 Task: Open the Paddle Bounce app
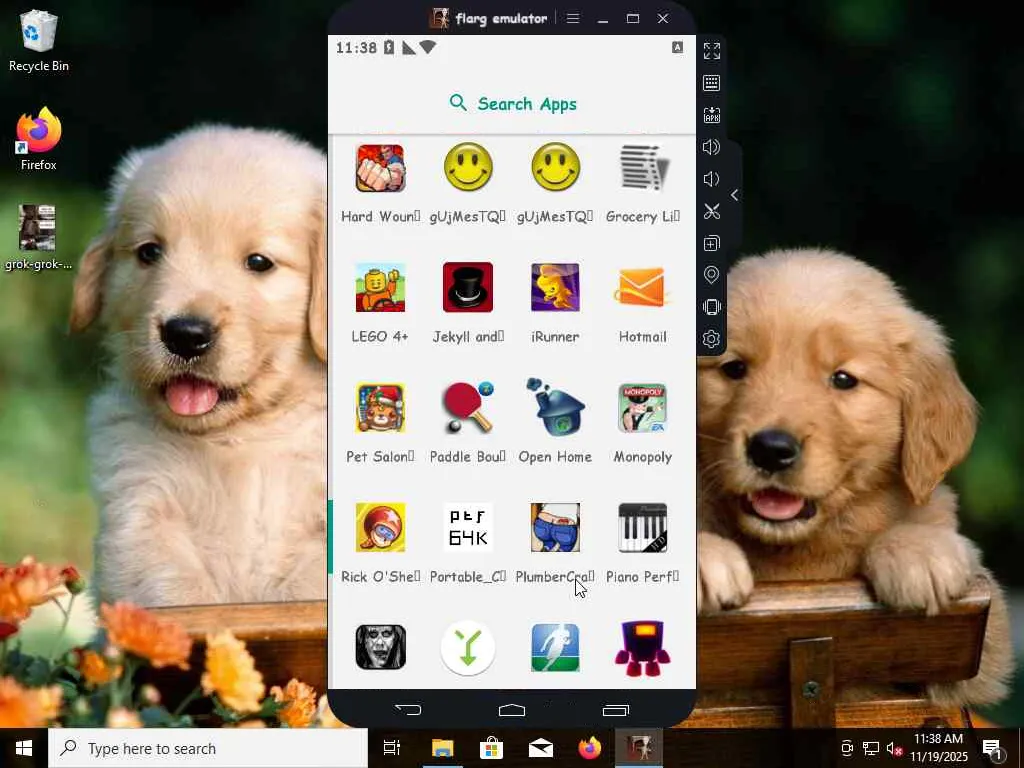click(x=468, y=408)
